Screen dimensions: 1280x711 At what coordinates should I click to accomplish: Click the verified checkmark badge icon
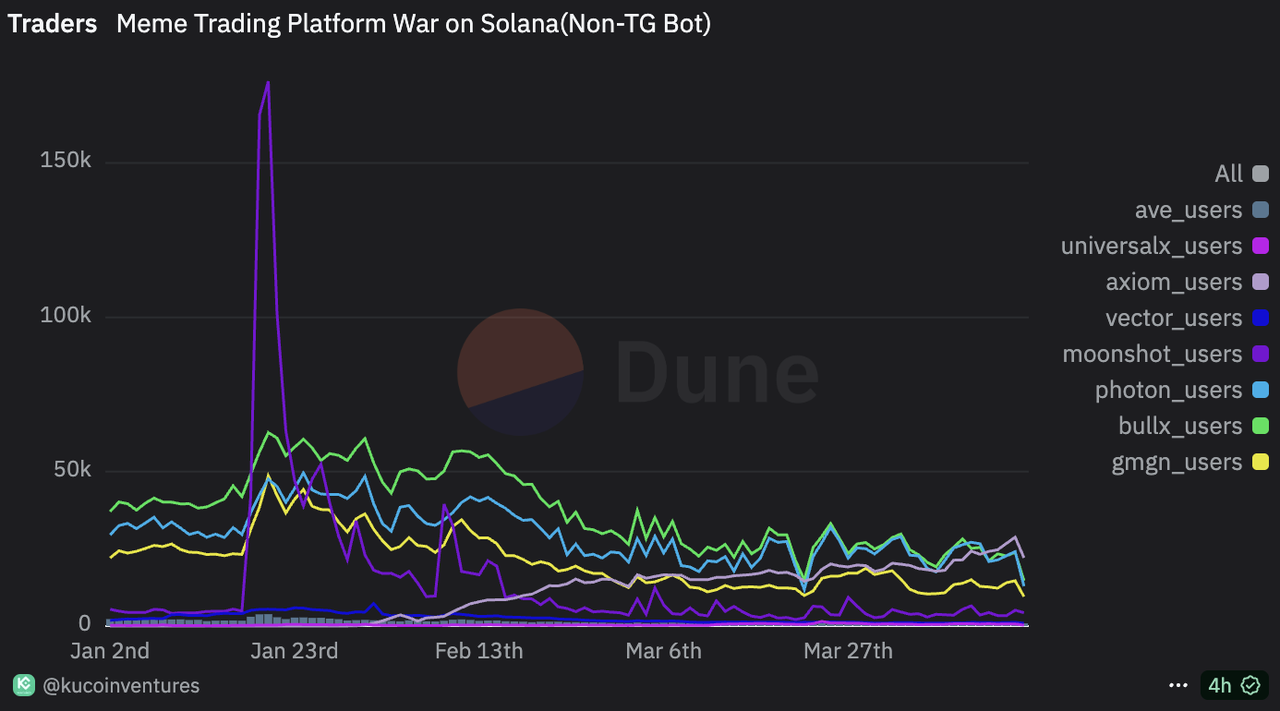pyautogui.click(x=1250, y=685)
